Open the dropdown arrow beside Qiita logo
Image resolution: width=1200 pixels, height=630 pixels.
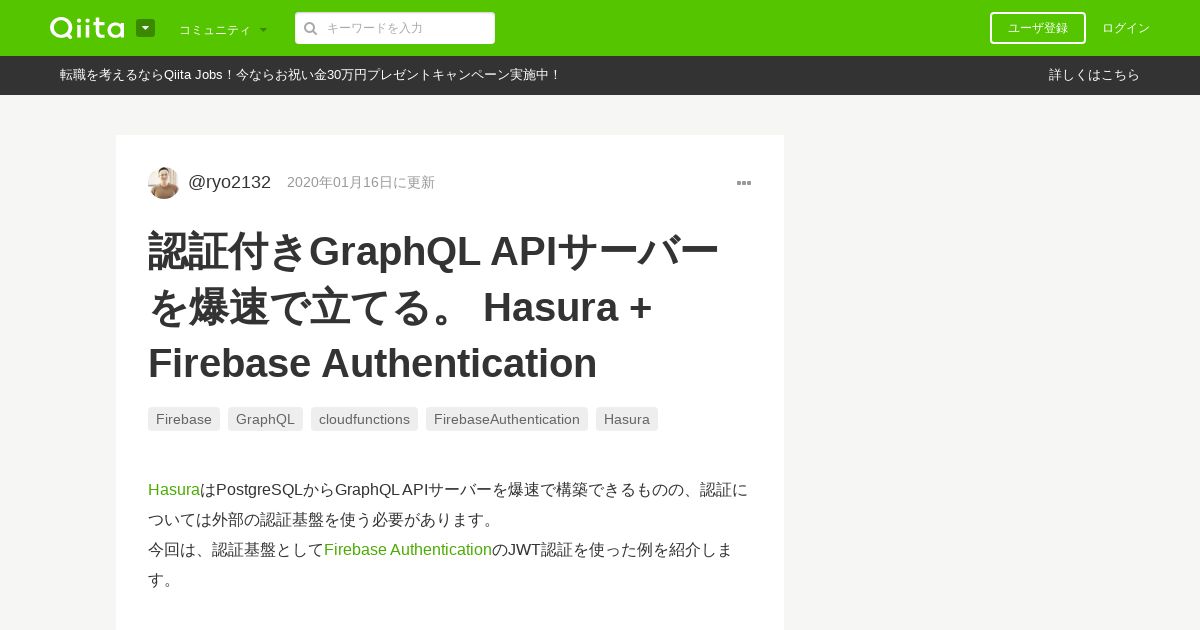click(145, 28)
